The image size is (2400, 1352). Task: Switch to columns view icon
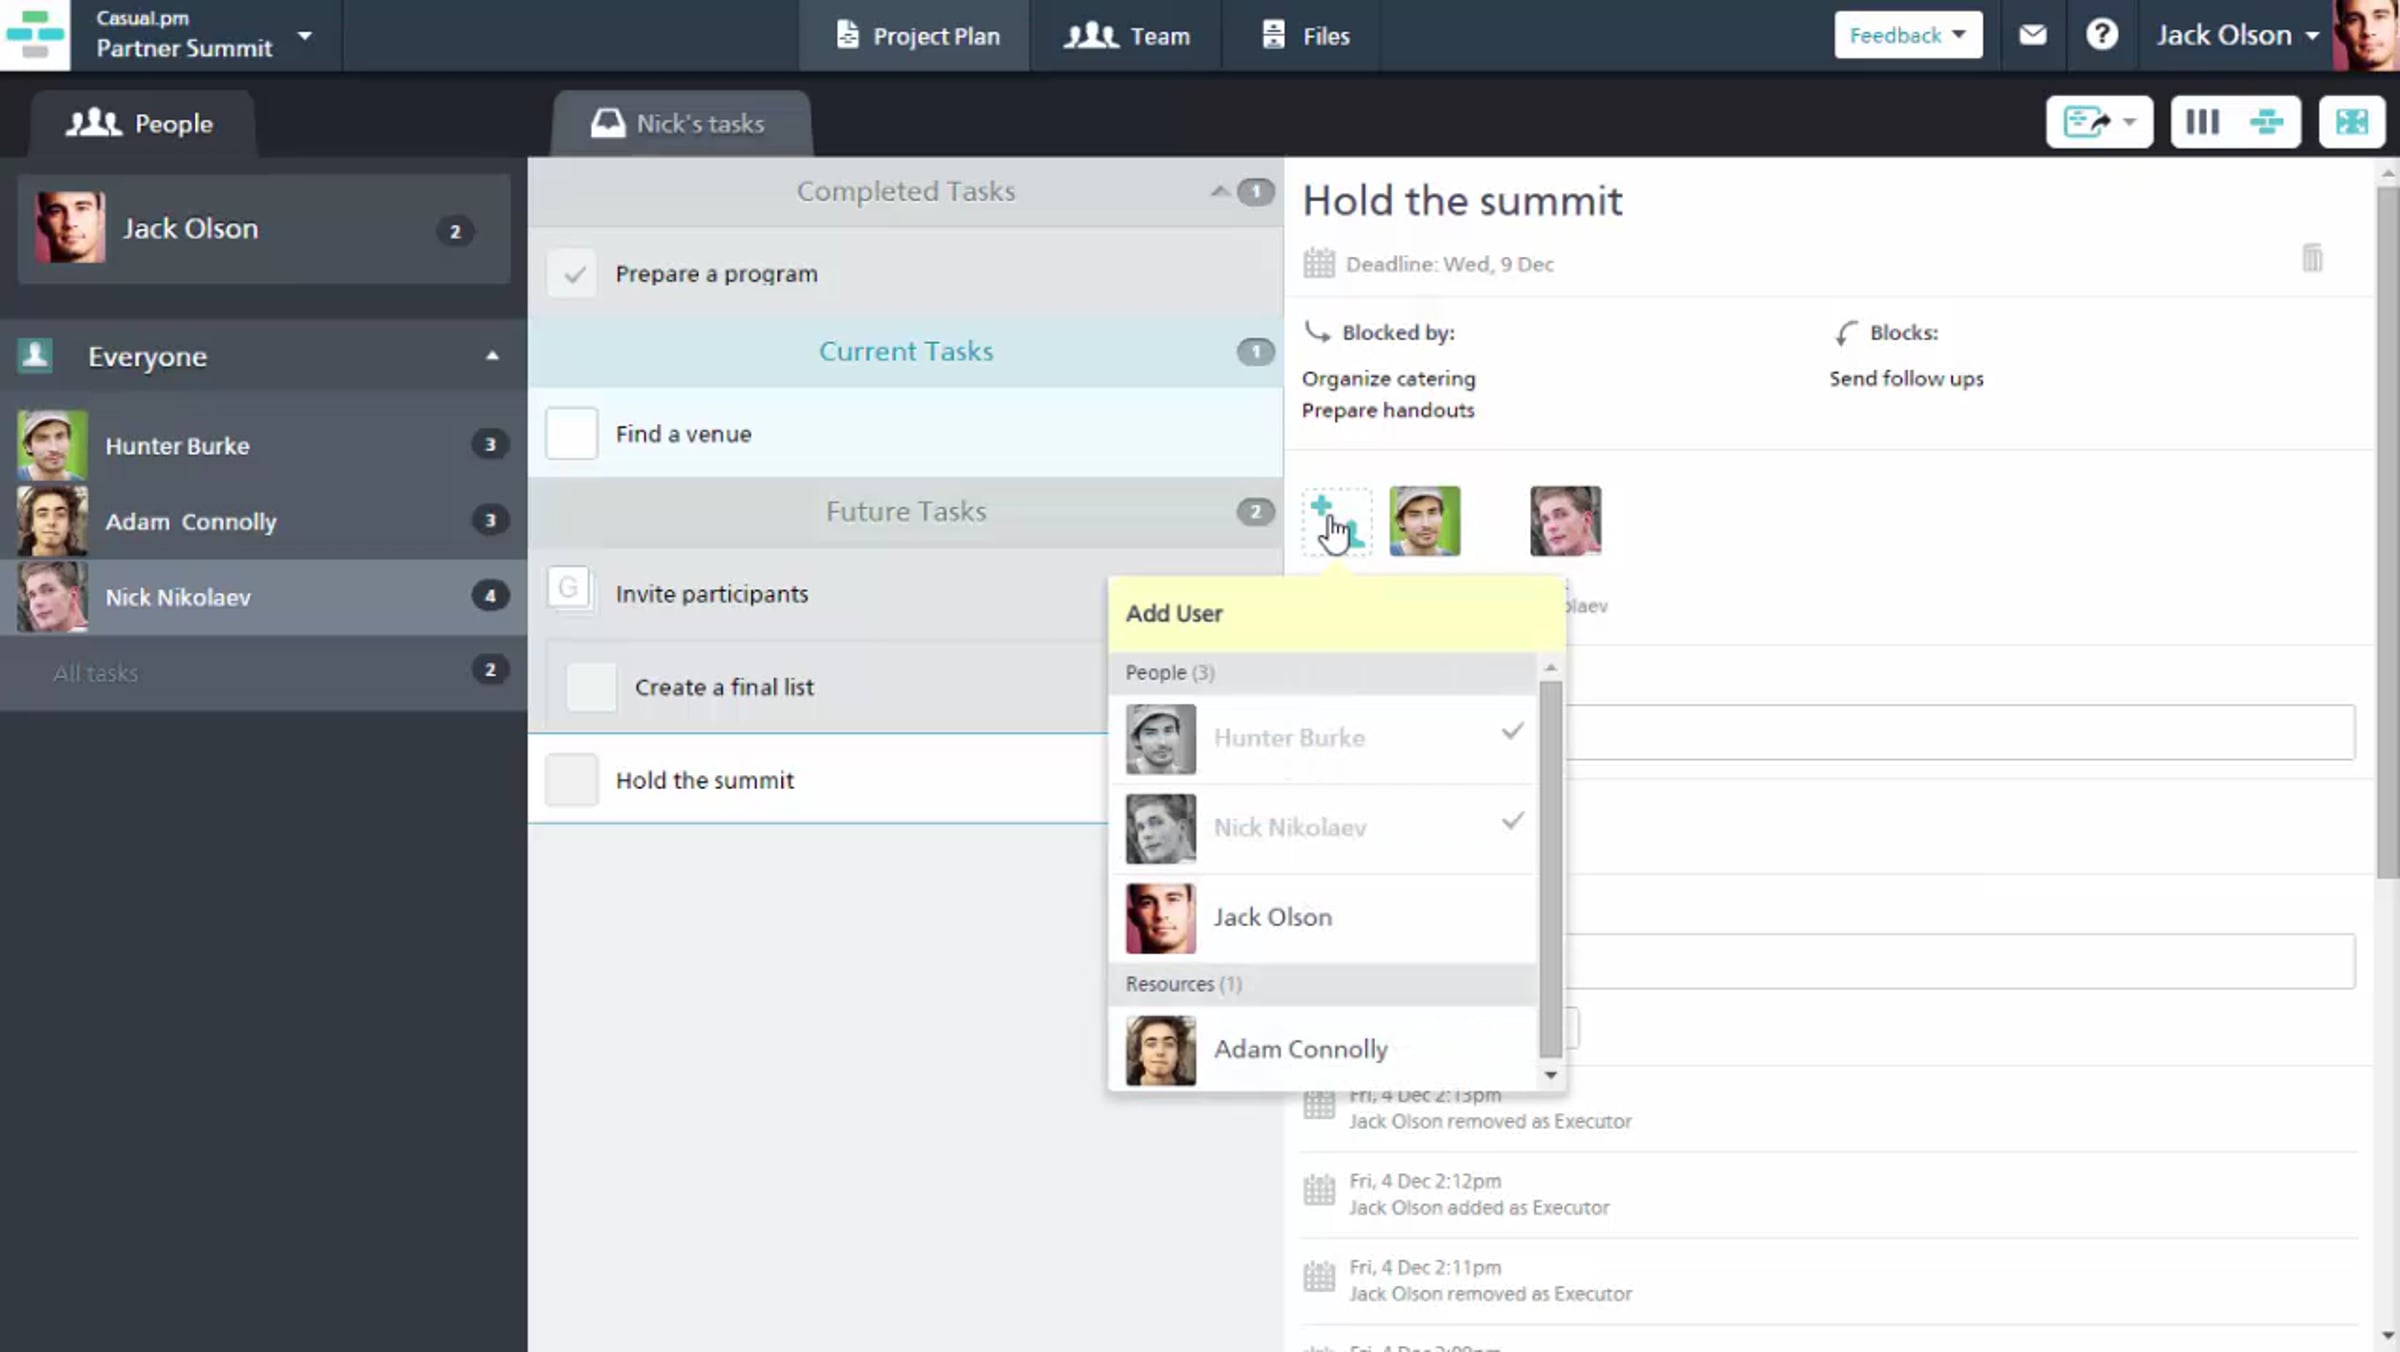click(2203, 122)
